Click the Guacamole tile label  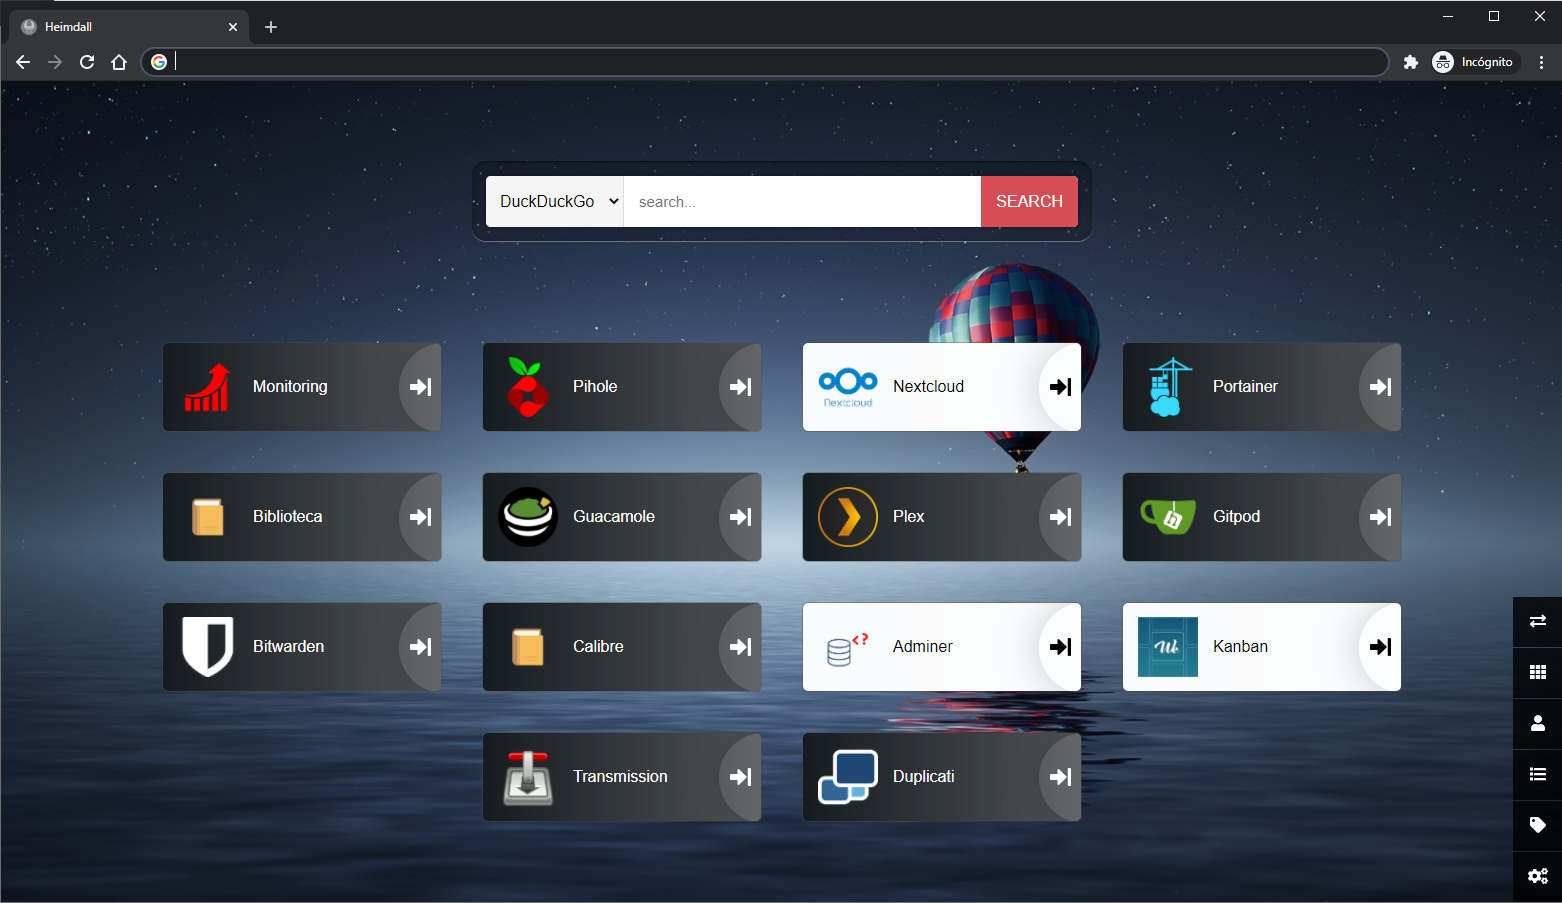click(x=614, y=517)
